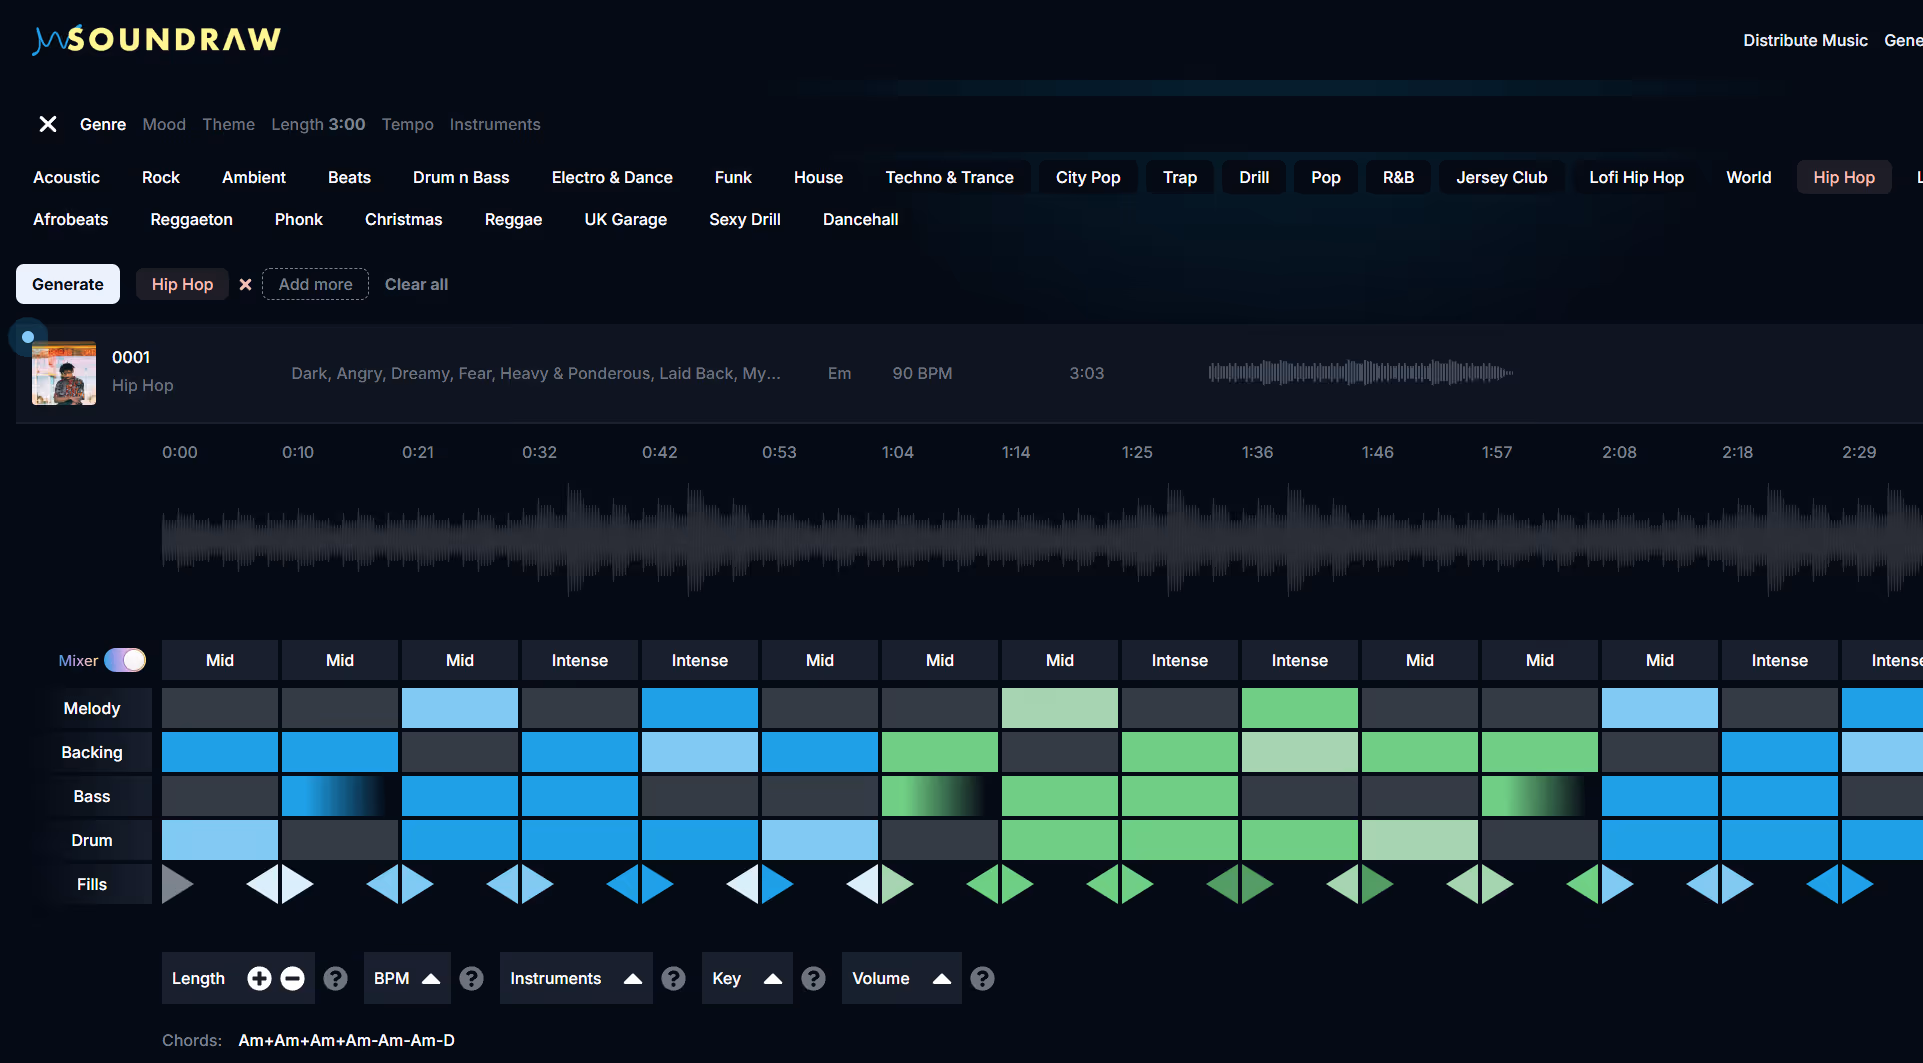Open the Intense selector at 0:32

(580, 660)
